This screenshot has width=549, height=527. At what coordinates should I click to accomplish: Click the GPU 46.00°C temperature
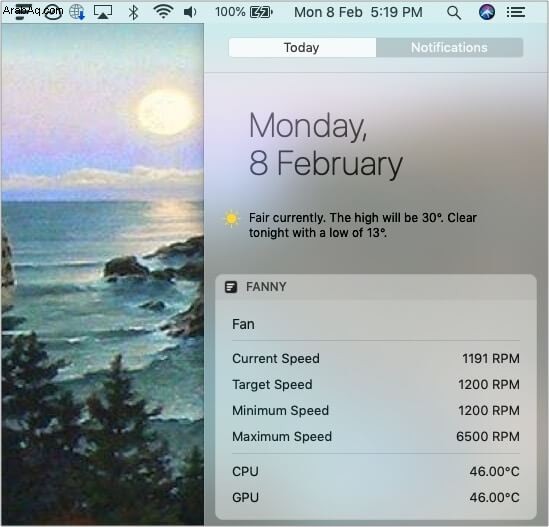pyautogui.click(x=495, y=498)
